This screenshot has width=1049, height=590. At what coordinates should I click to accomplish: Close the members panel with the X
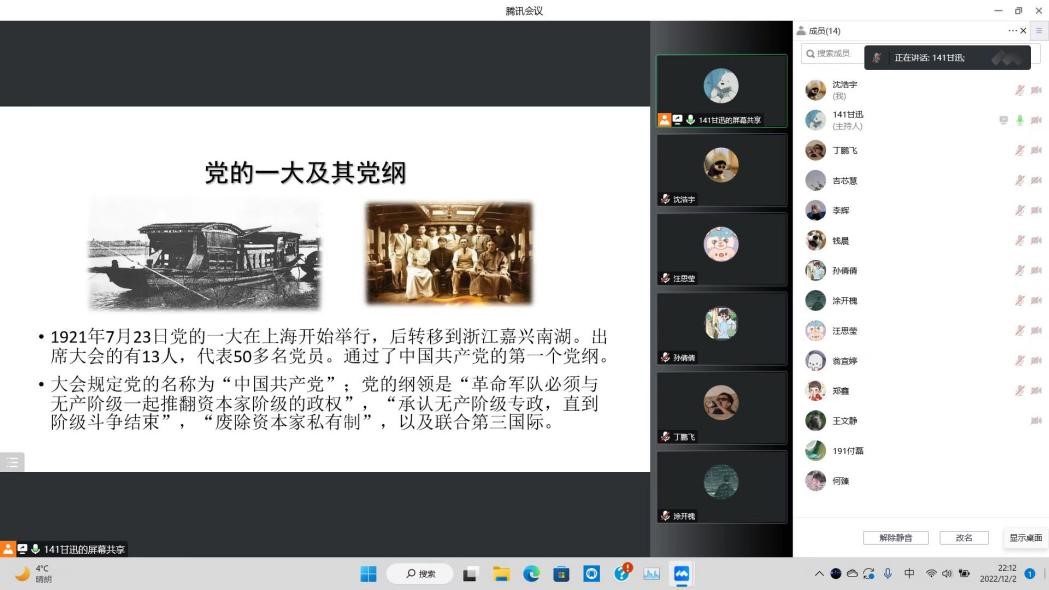pyautogui.click(x=1023, y=31)
